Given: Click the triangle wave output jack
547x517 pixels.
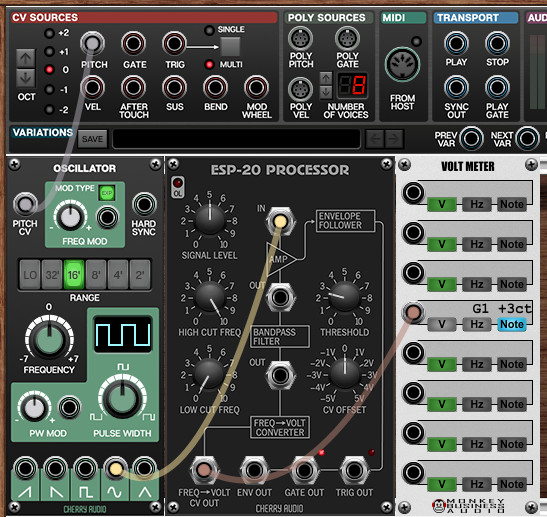Looking at the screenshot, I should coord(144,469).
